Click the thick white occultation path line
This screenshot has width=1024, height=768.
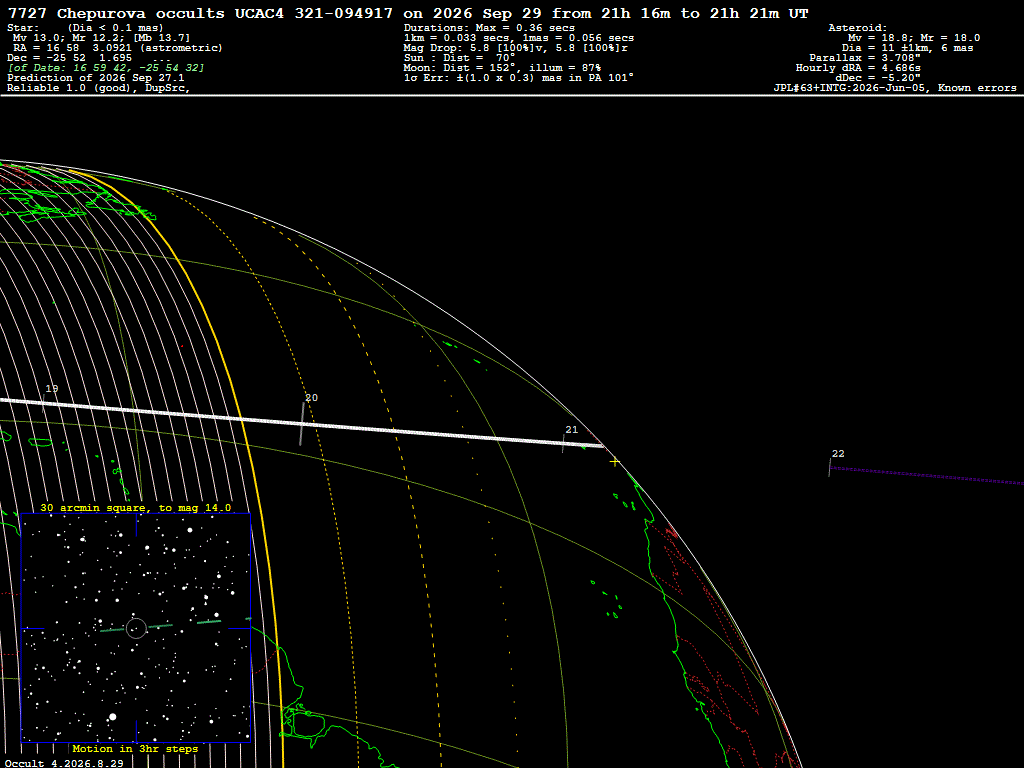click(300, 422)
